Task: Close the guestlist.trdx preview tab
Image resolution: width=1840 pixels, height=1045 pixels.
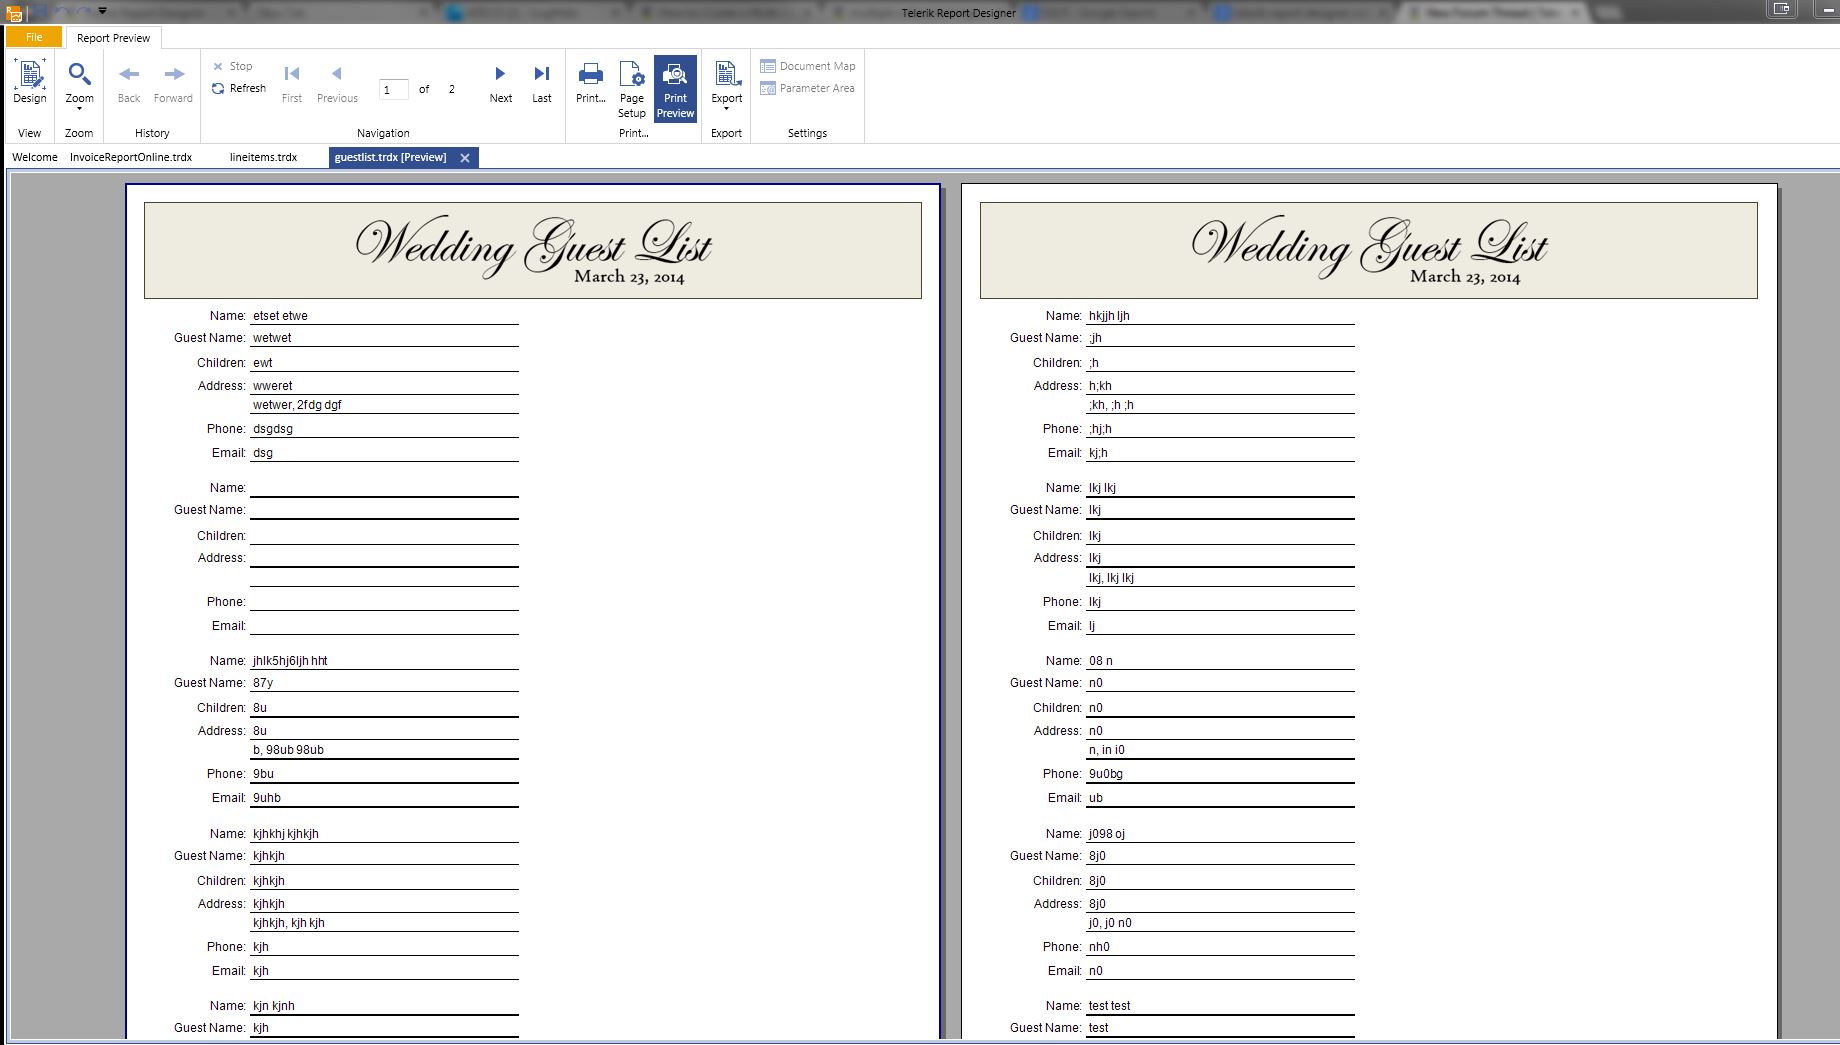Action: point(465,158)
